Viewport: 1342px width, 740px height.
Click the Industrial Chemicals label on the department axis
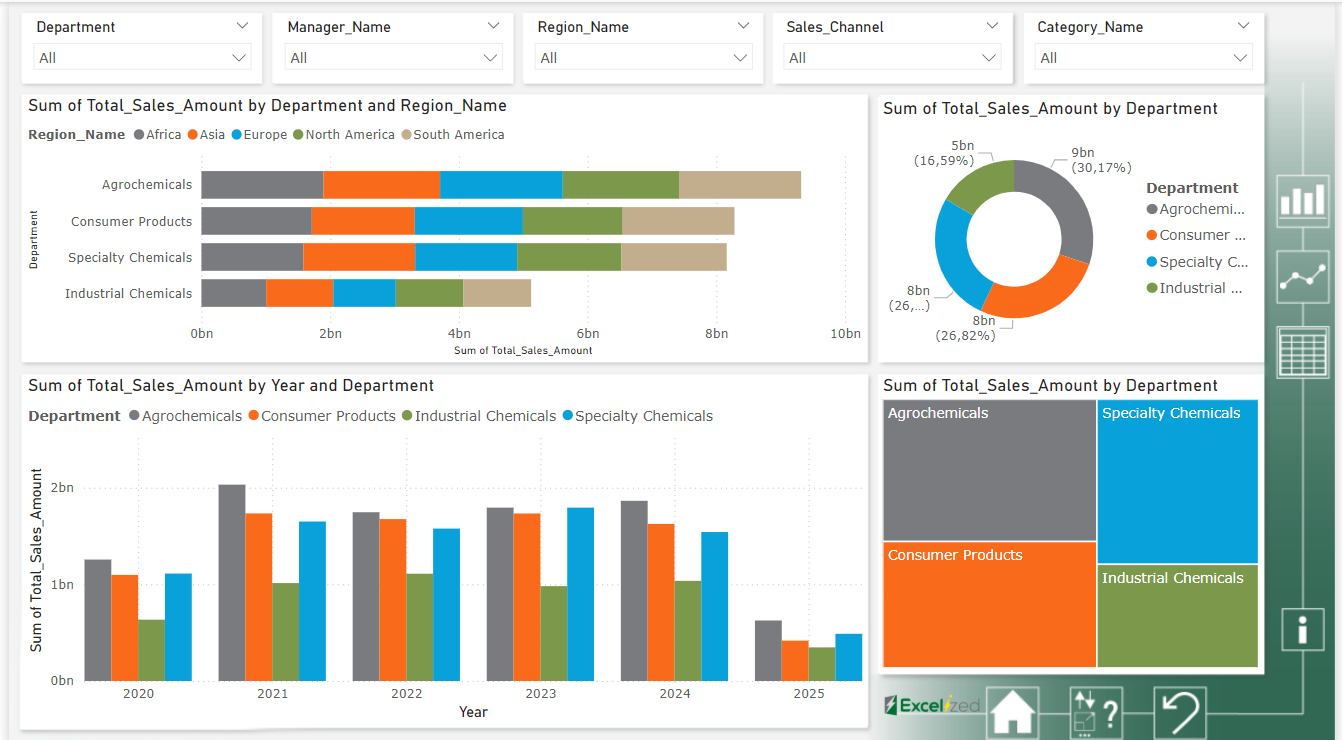tap(128, 293)
